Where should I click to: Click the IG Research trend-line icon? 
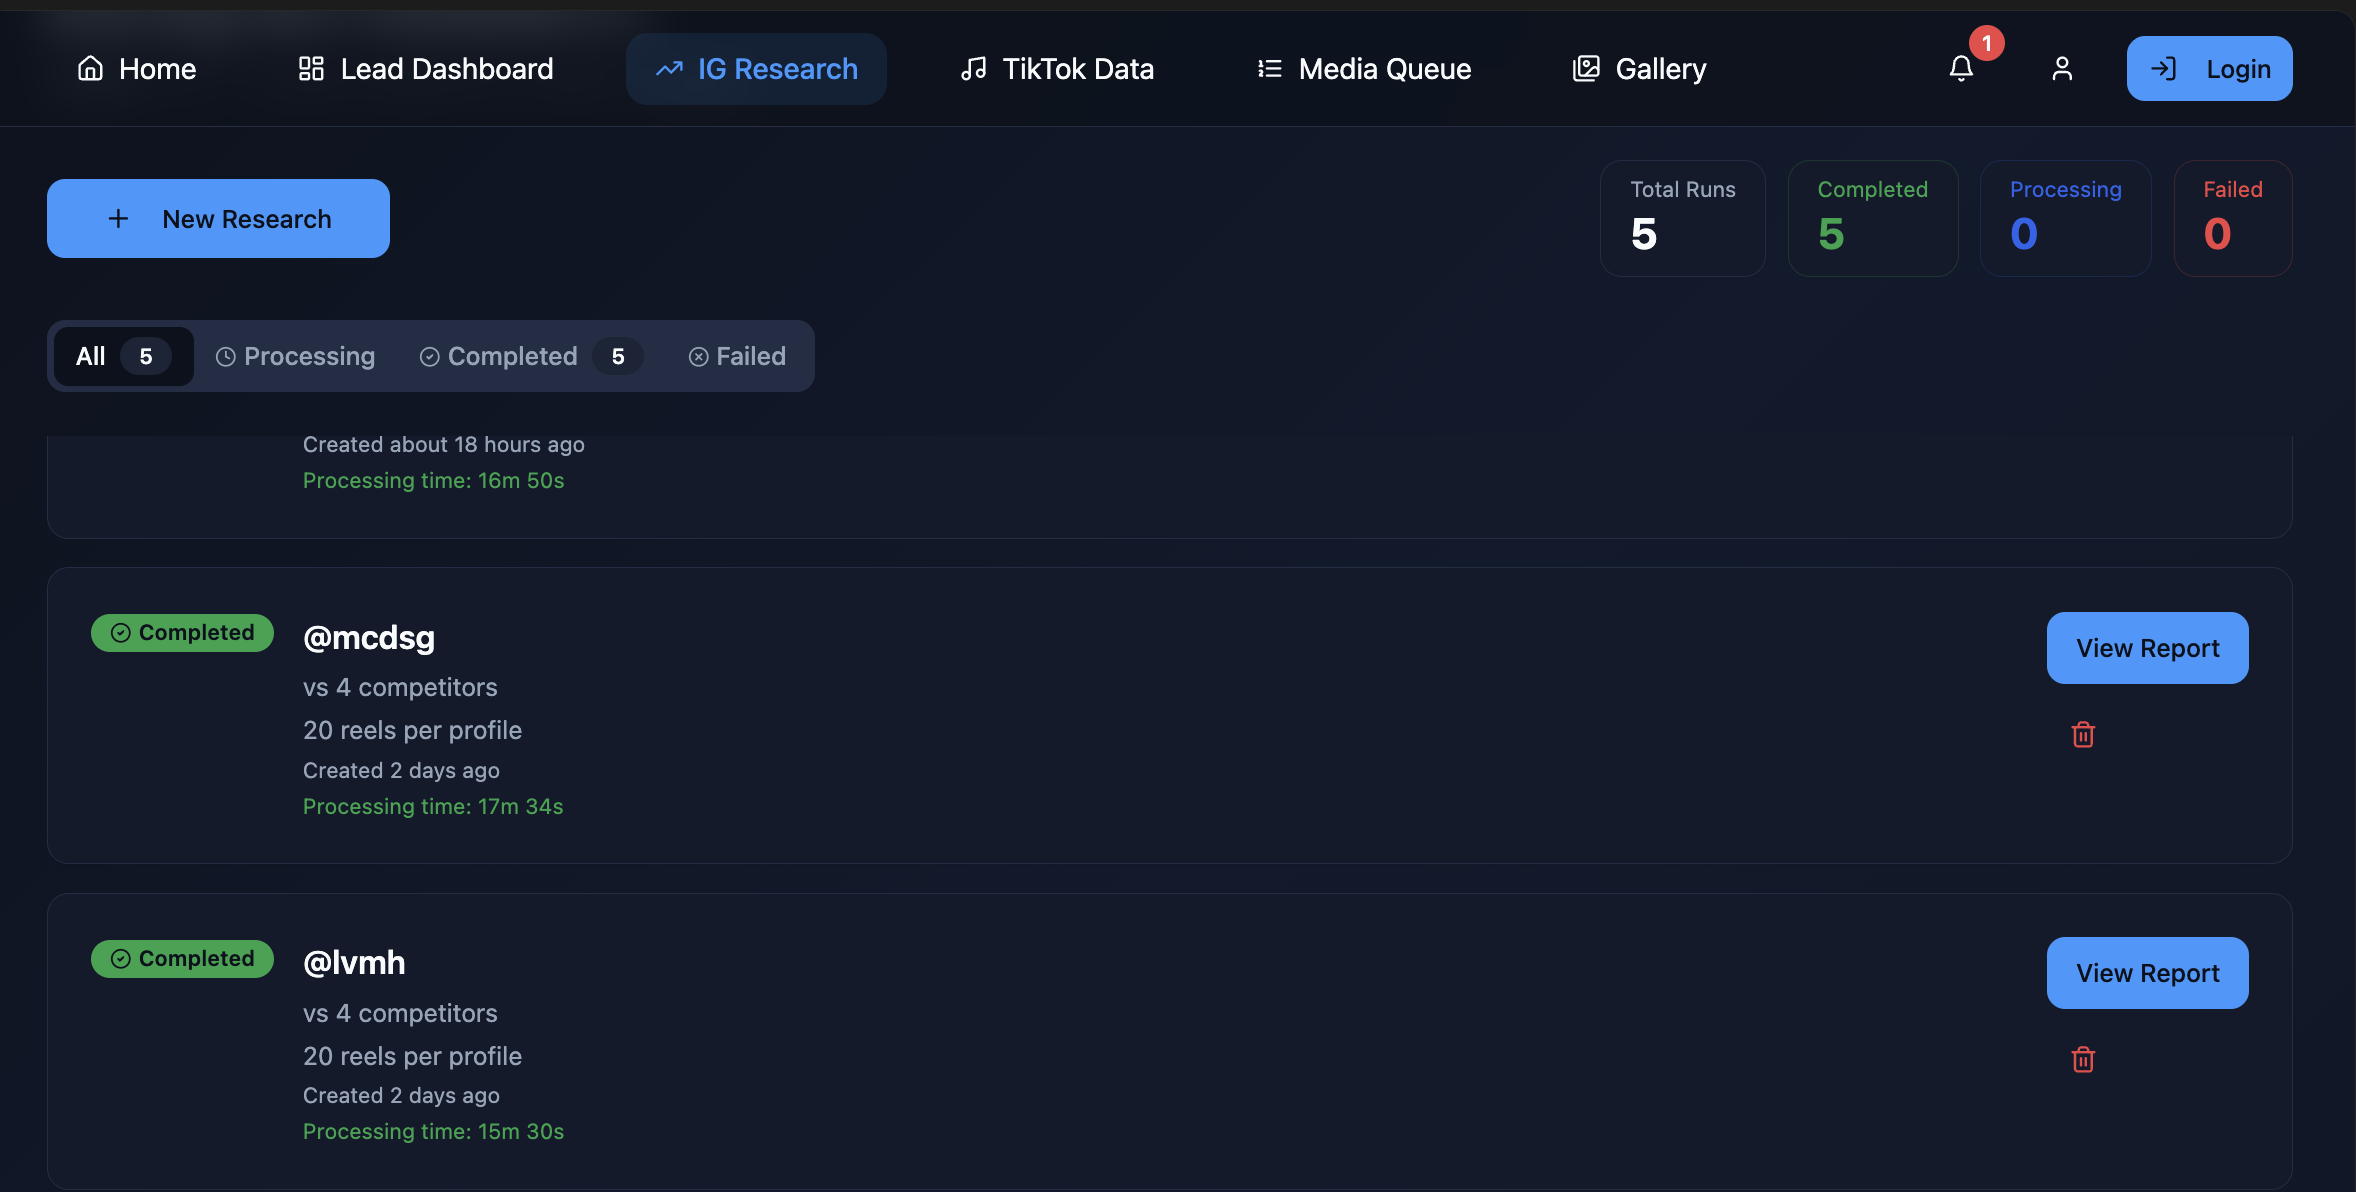(x=671, y=68)
